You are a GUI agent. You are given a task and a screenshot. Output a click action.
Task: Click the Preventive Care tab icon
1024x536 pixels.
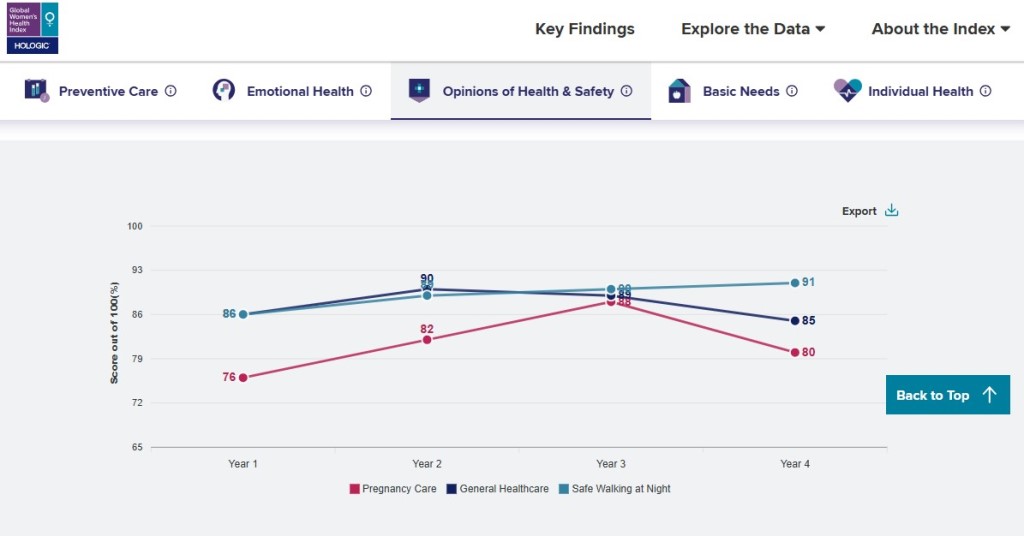coord(36,91)
